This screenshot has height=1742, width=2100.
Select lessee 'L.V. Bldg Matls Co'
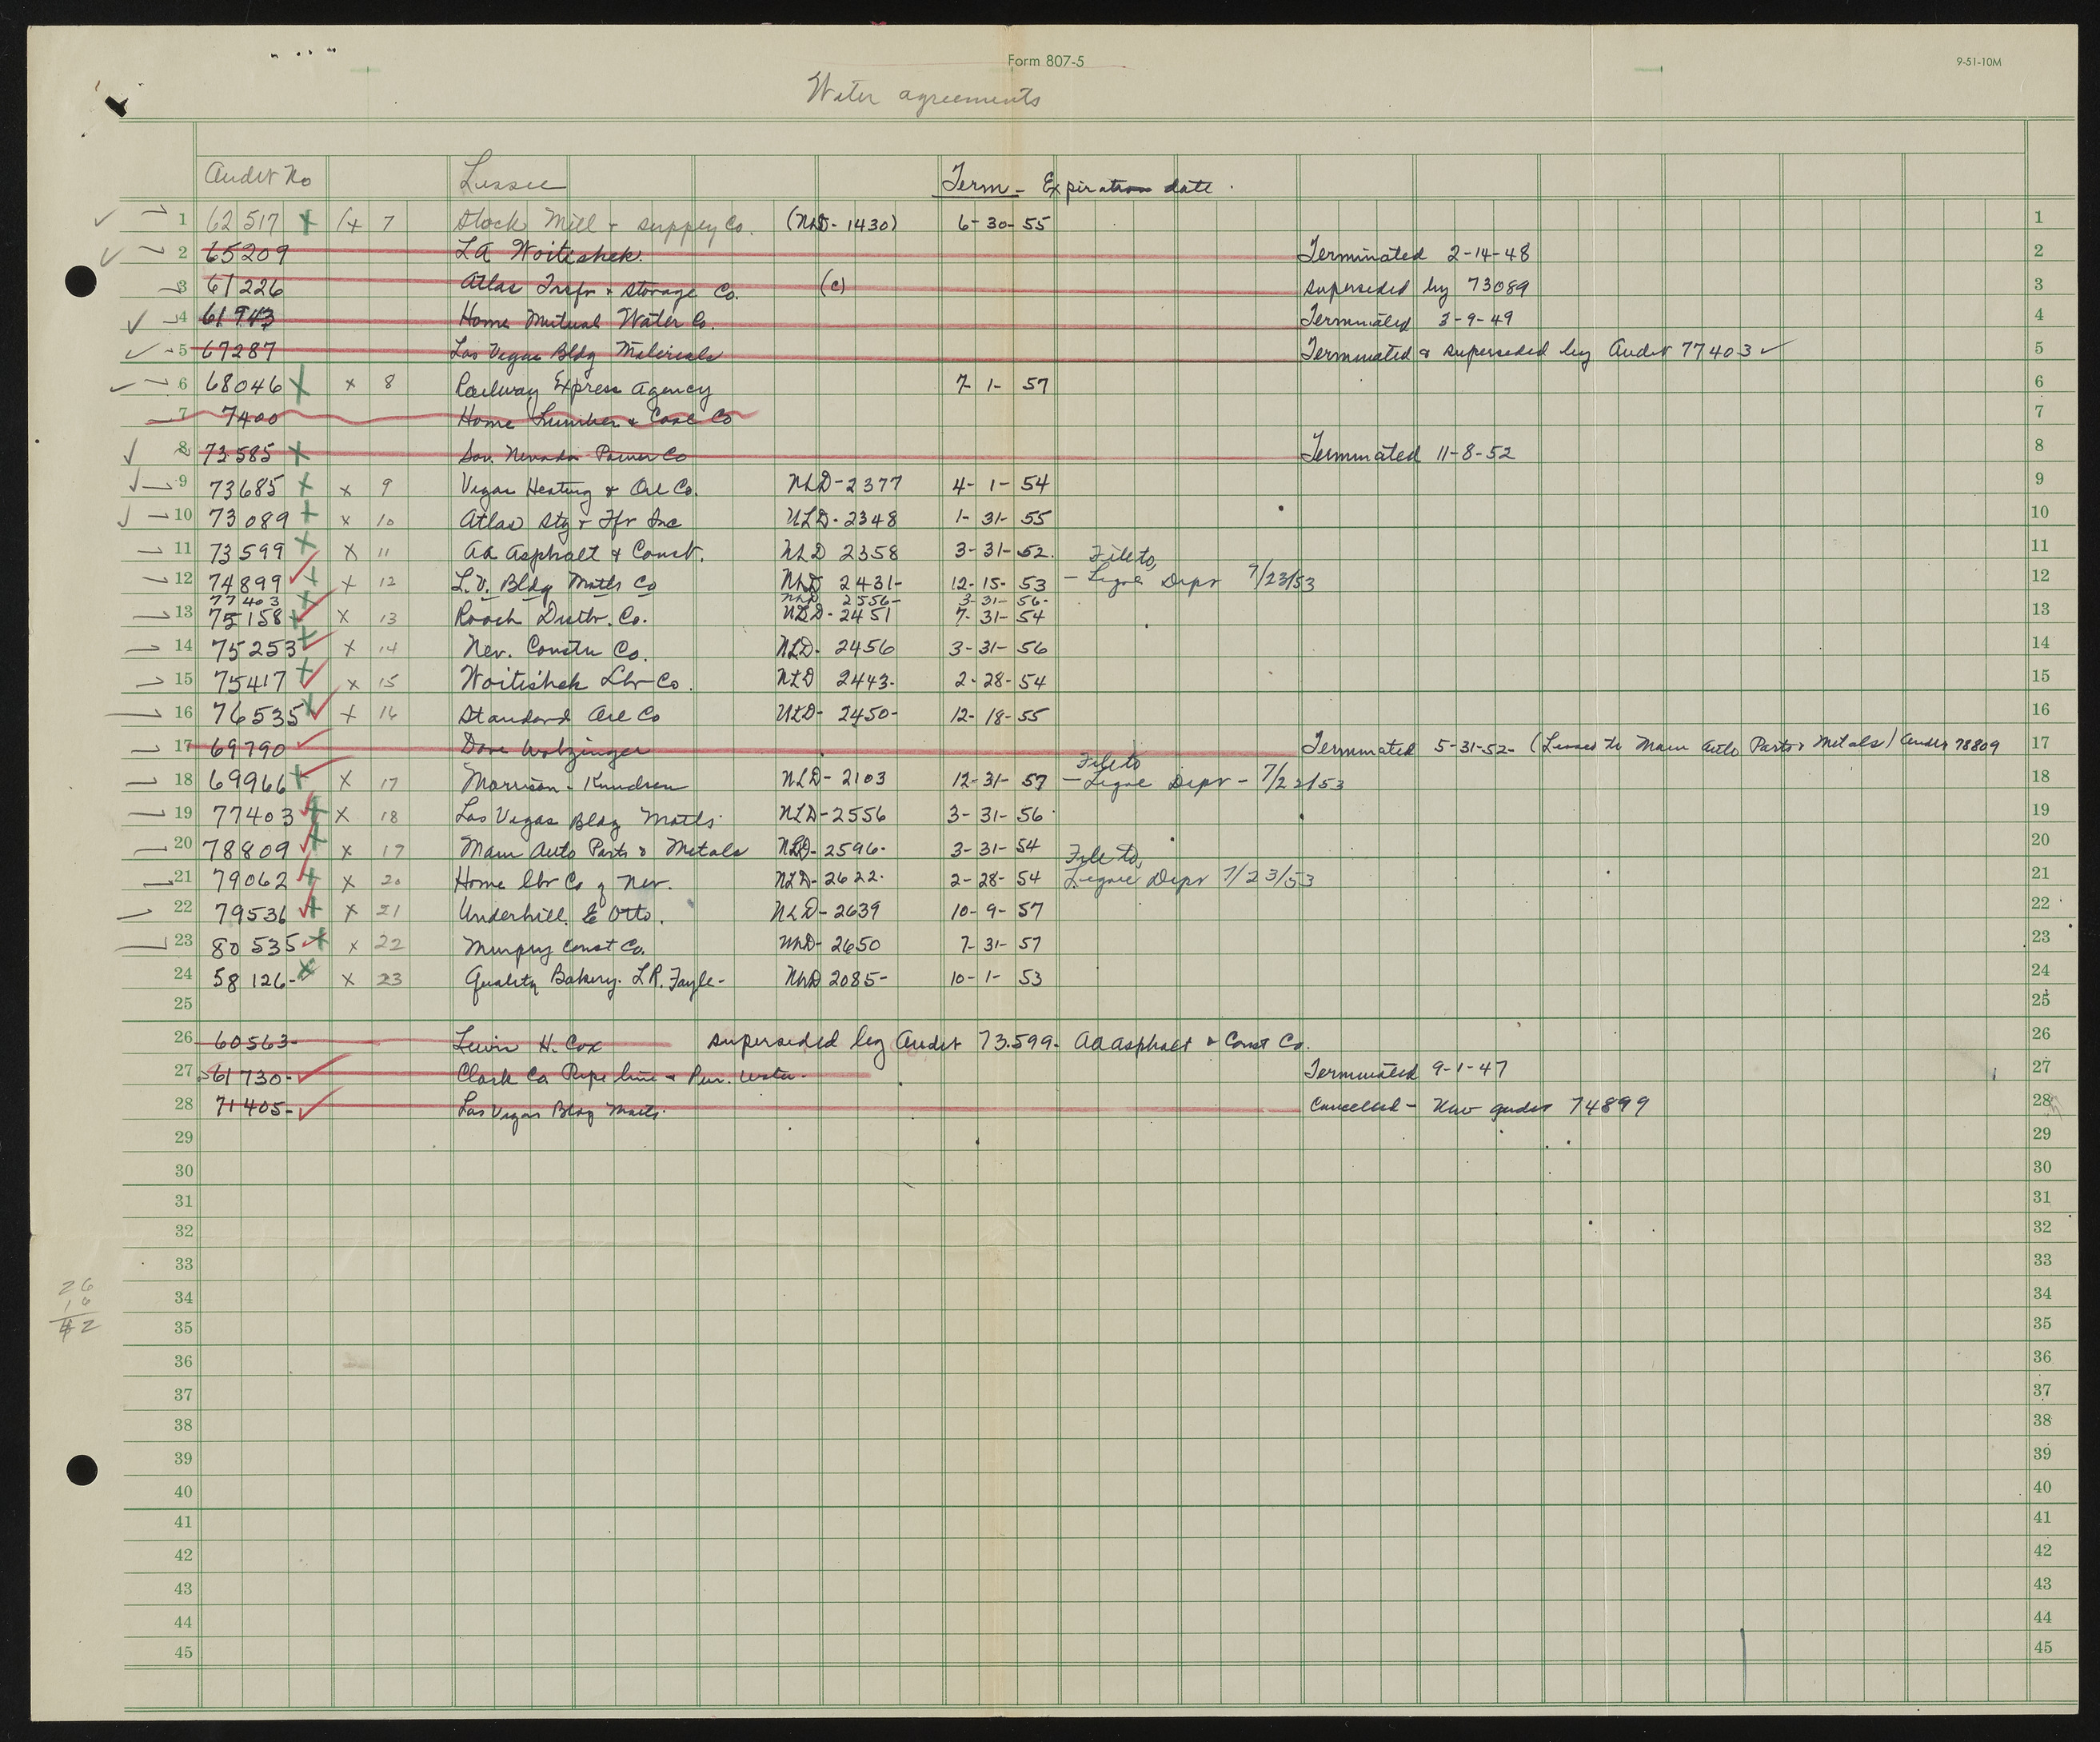[556, 584]
